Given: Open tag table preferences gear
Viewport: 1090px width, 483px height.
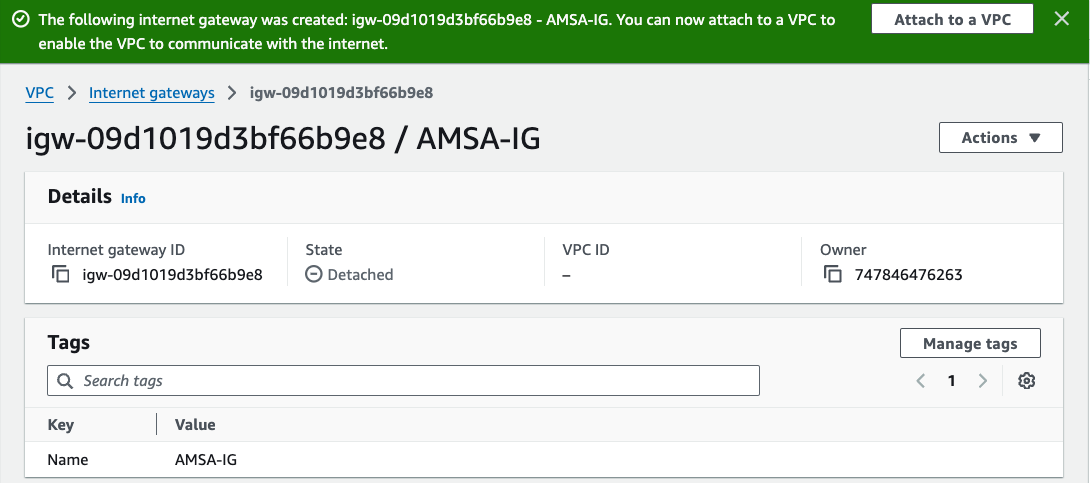Looking at the screenshot, I should coord(1026,381).
